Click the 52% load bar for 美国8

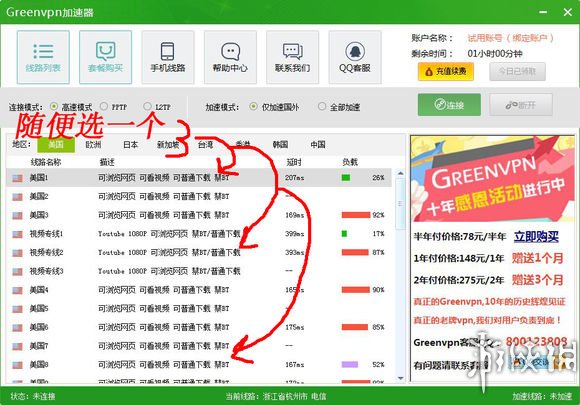pos(350,365)
